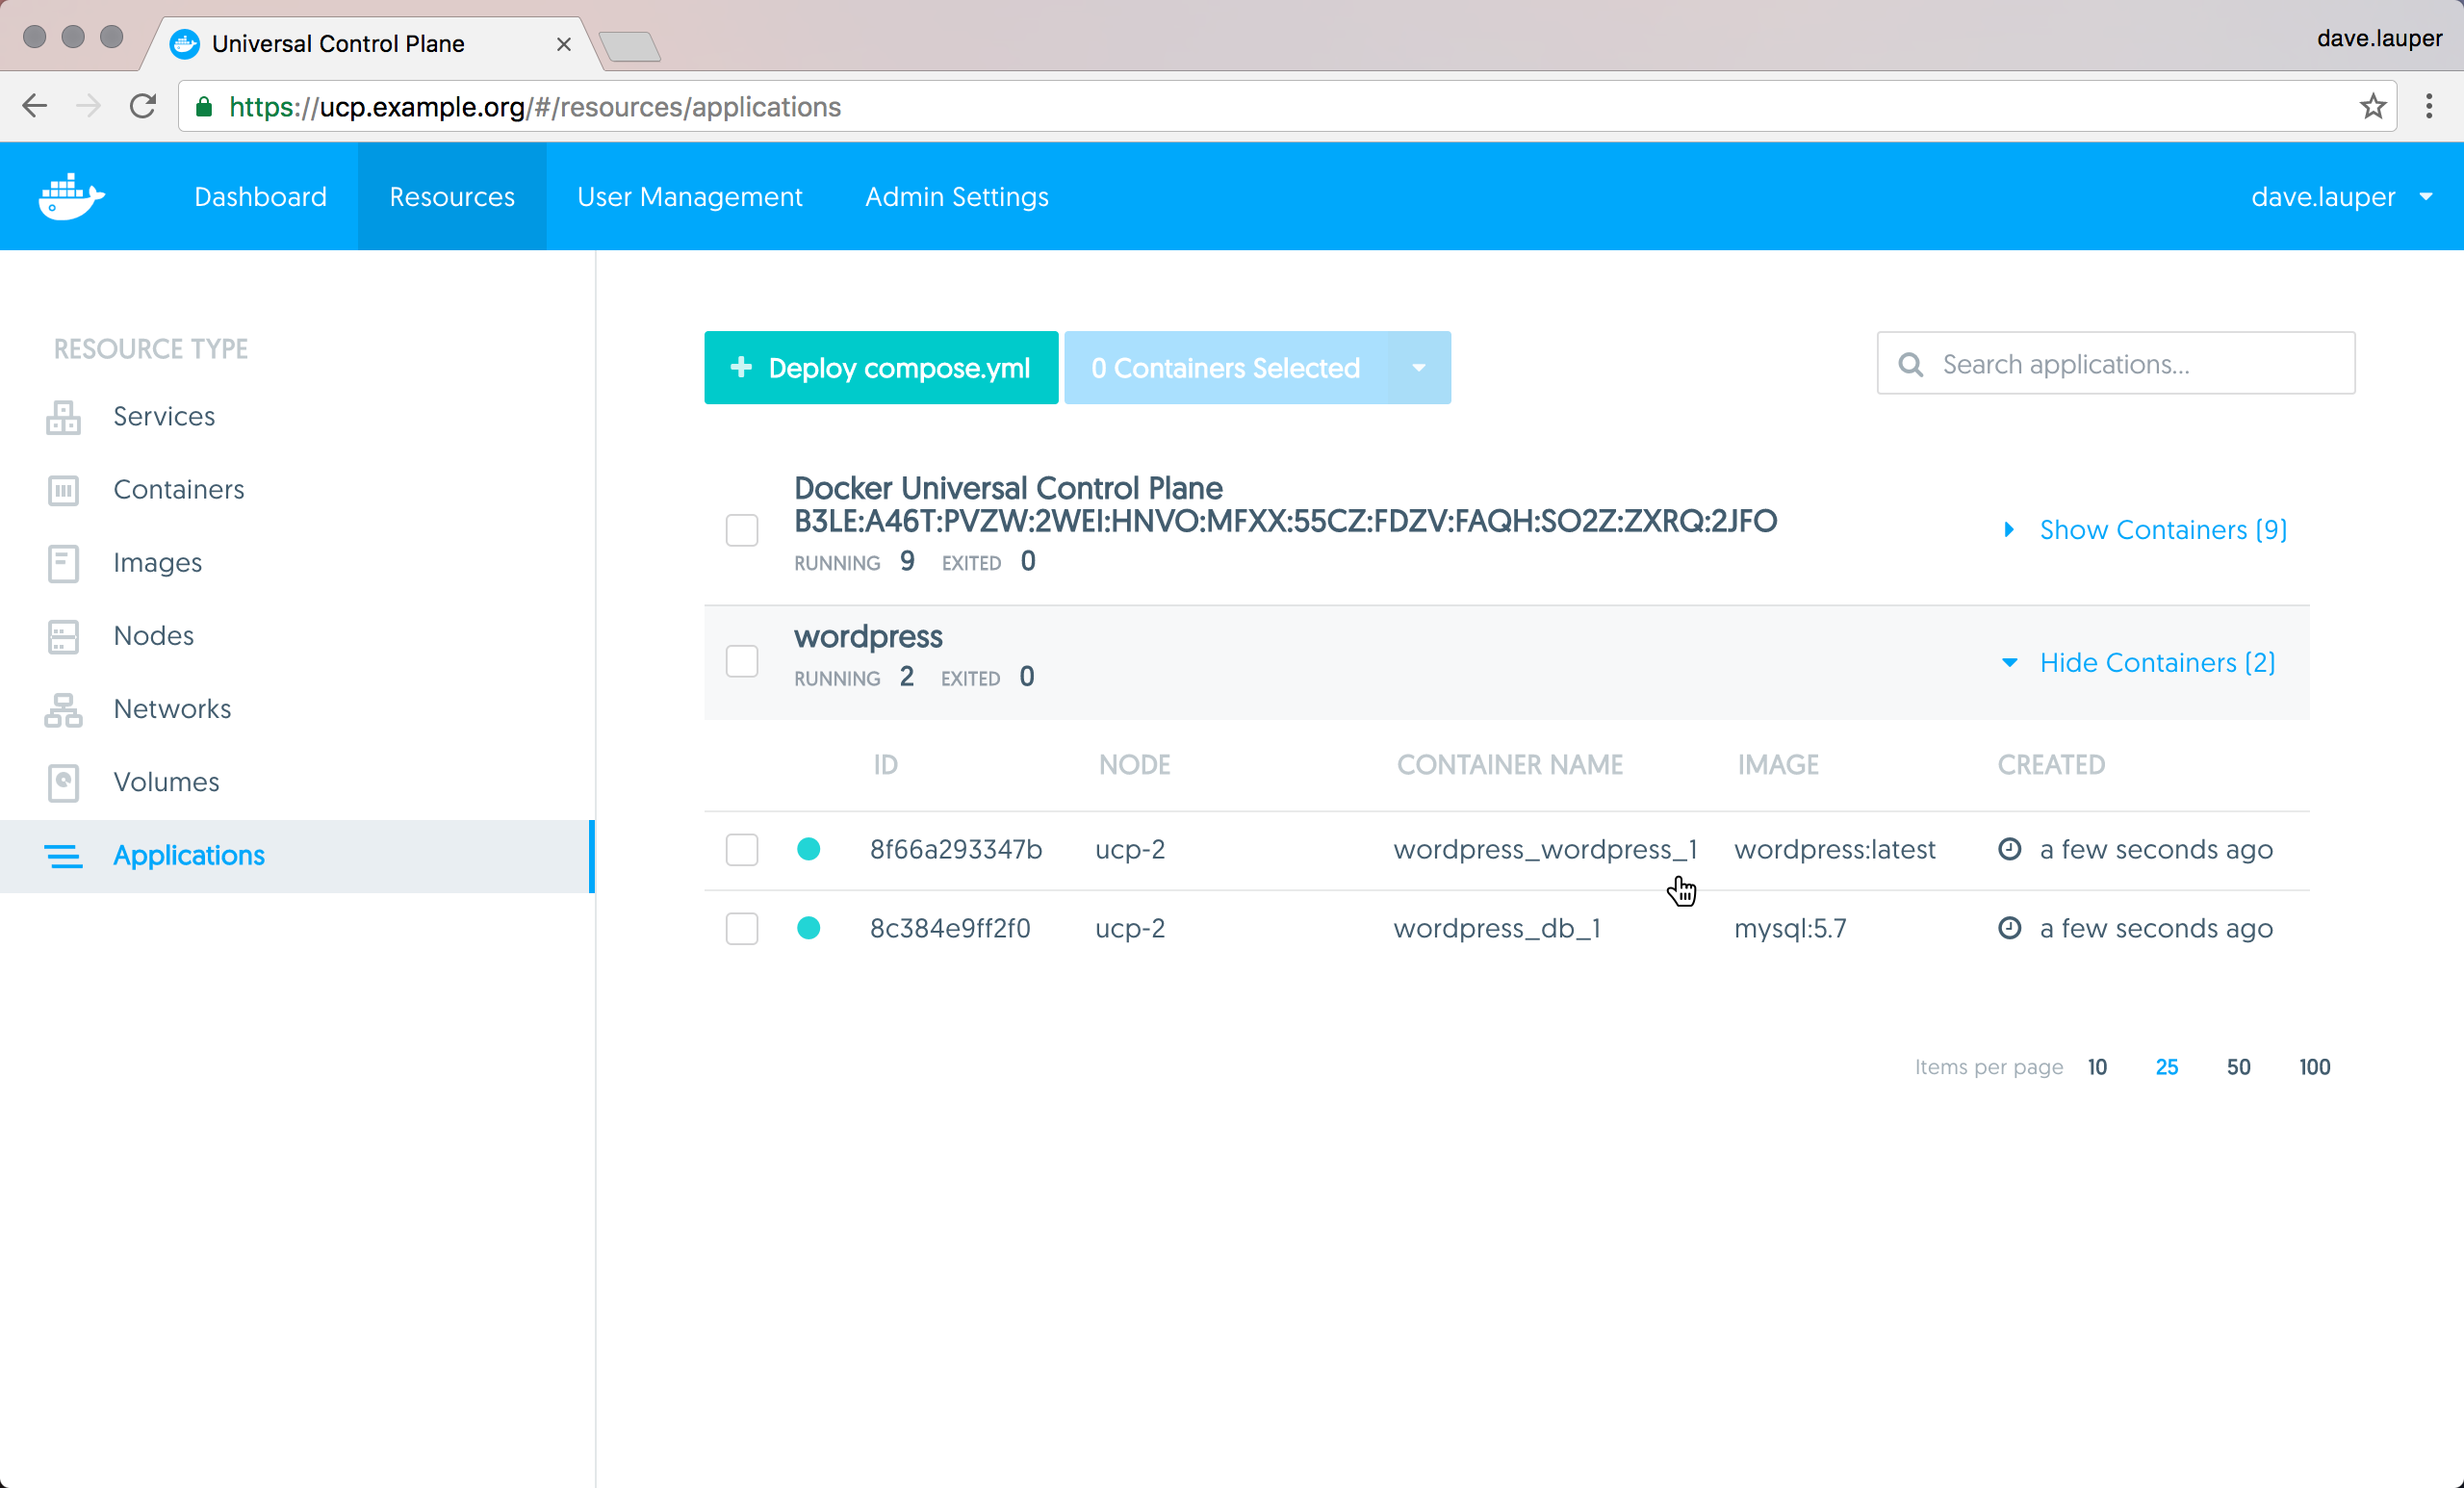
Task: Open Networks via its sidebar icon
Action: (63, 709)
